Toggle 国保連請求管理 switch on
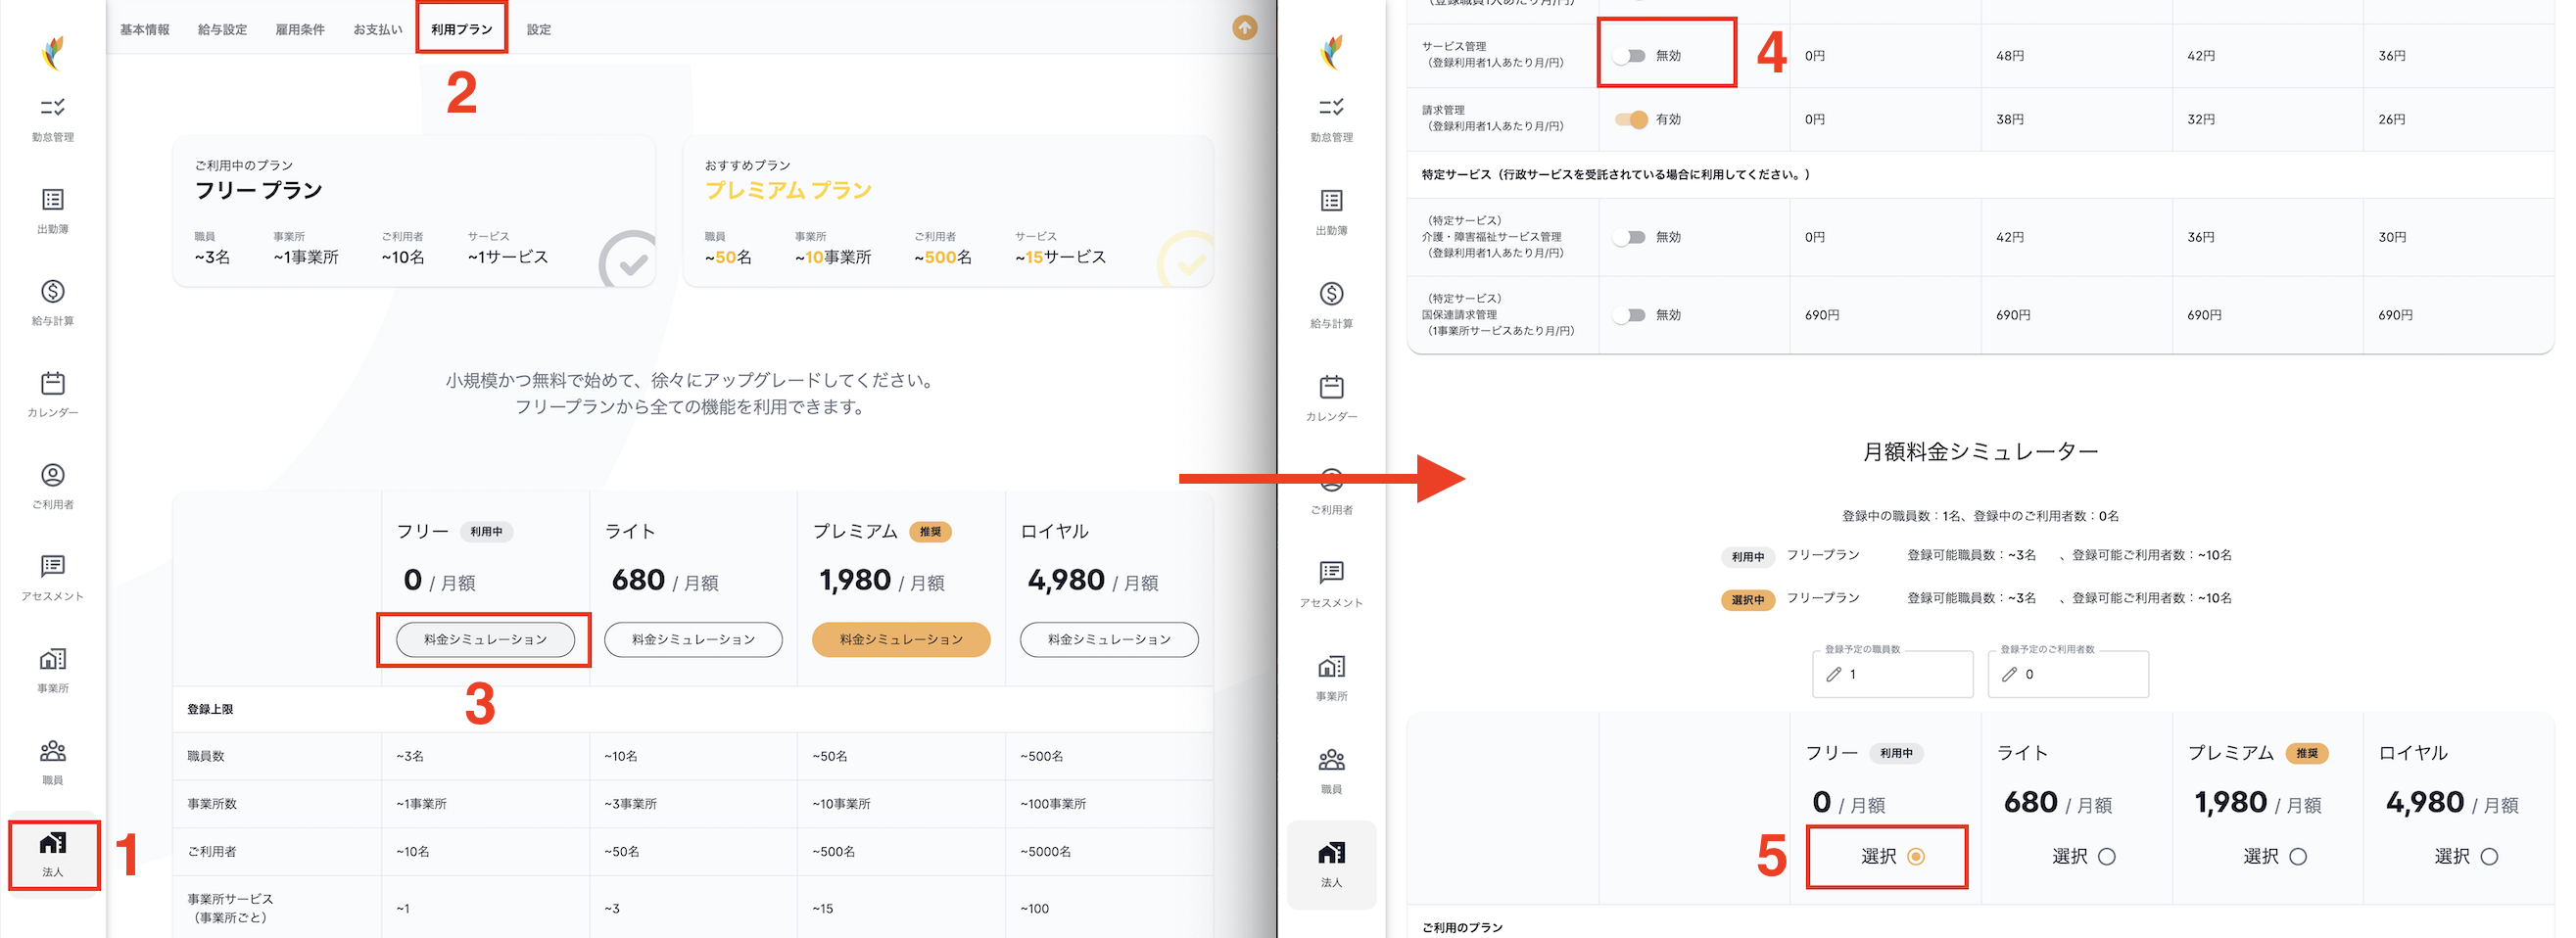This screenshot has height=938, width=2576. click(x=1630, y=315)
